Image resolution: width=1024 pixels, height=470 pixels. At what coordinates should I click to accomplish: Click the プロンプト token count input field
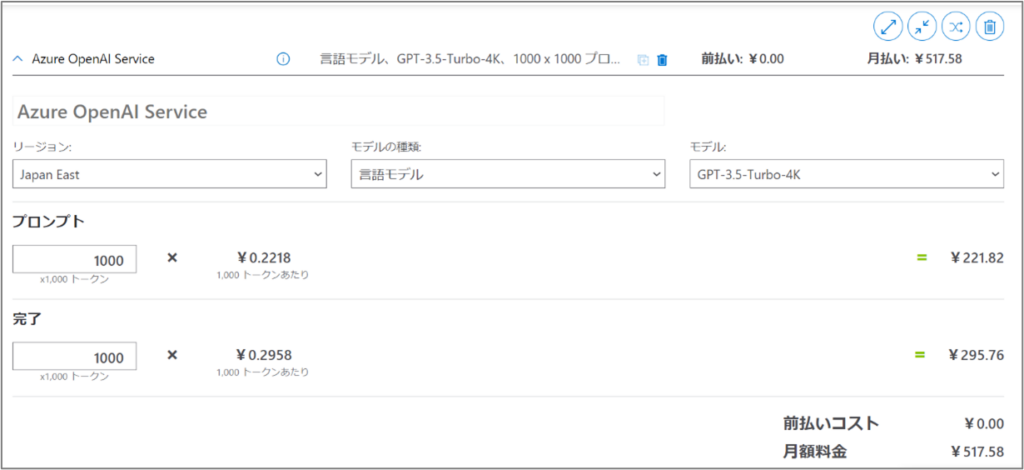pos(75,260)
